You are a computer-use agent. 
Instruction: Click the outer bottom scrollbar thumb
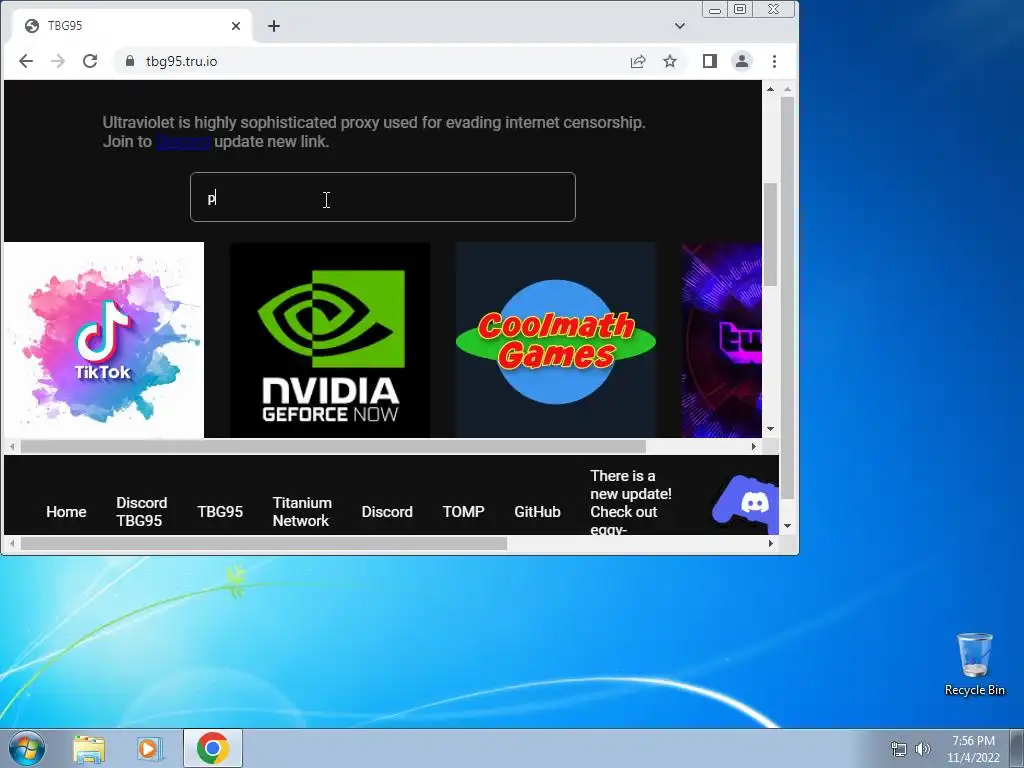click(264, 543)
